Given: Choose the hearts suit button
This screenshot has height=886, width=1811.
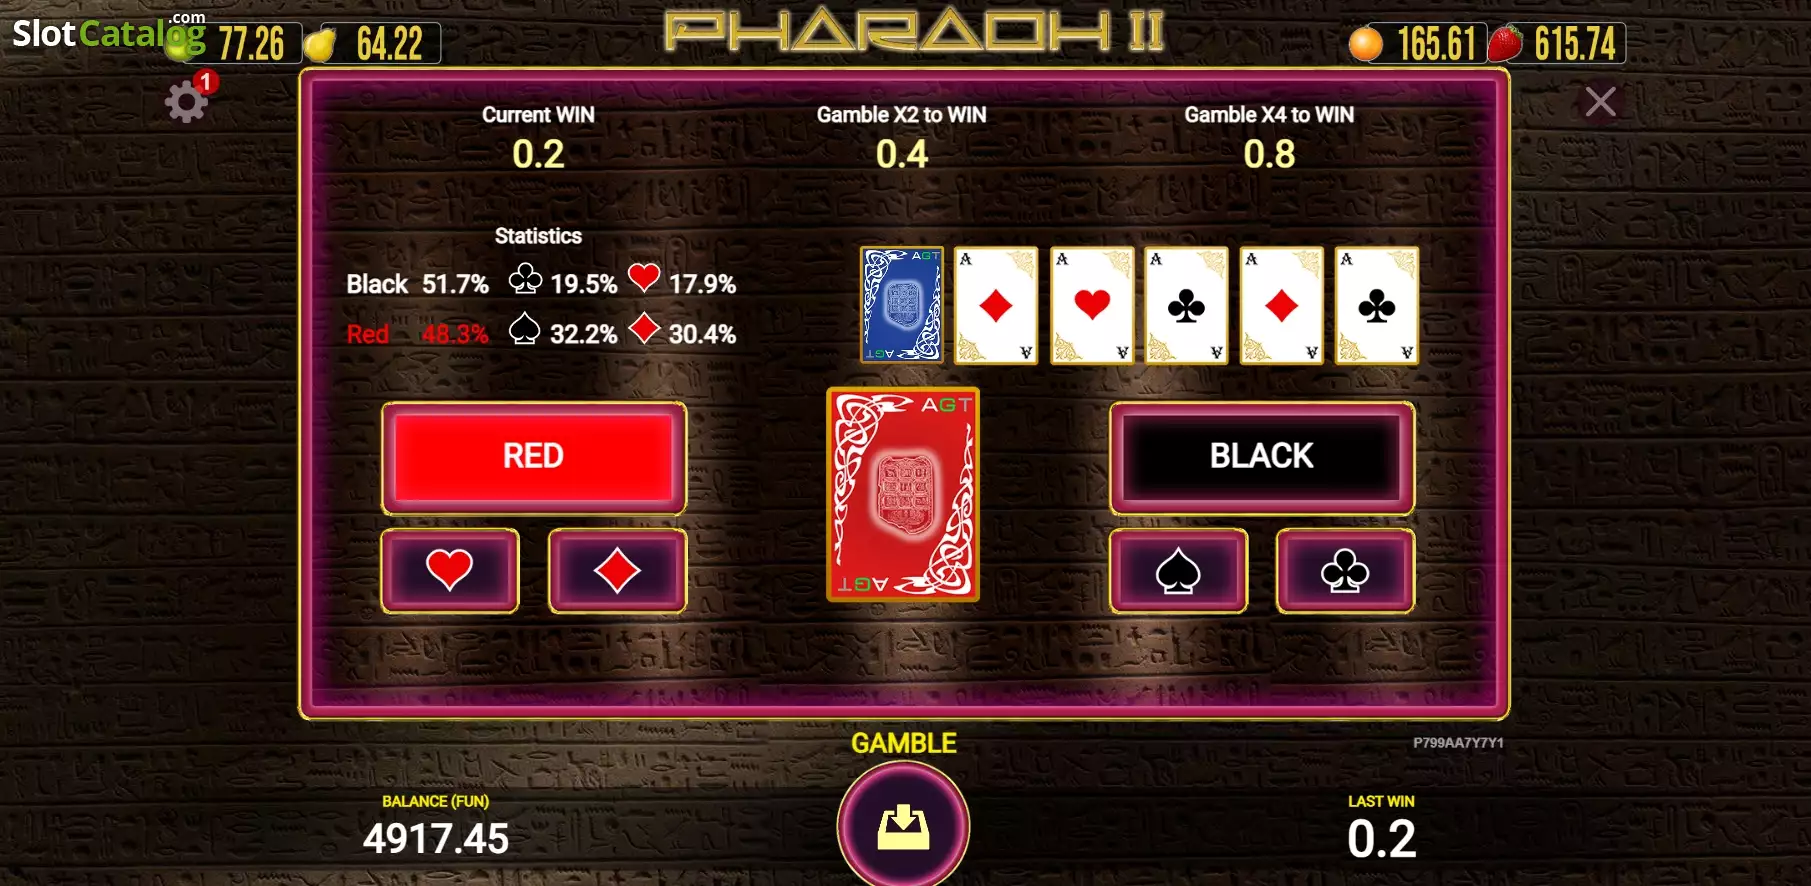Looking at the screenshot, I should (x=450, y=570).
